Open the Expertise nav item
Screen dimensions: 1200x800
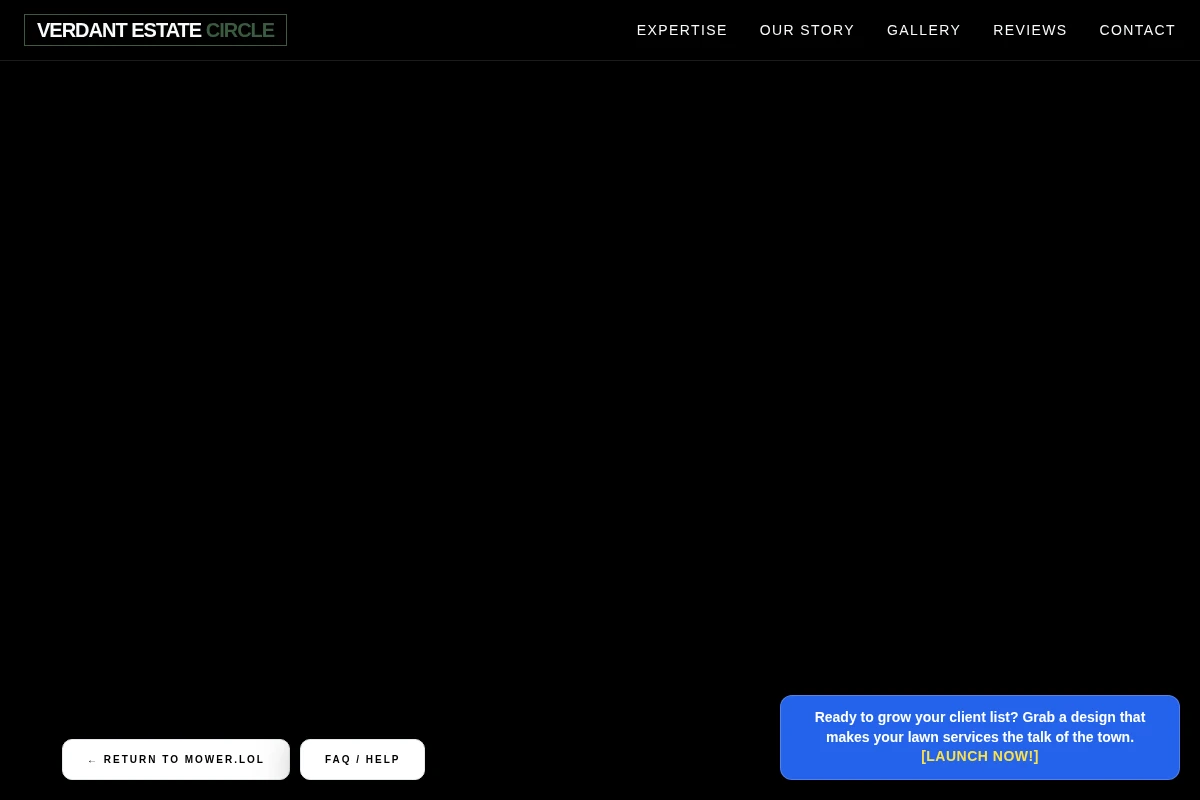point(682,30)
